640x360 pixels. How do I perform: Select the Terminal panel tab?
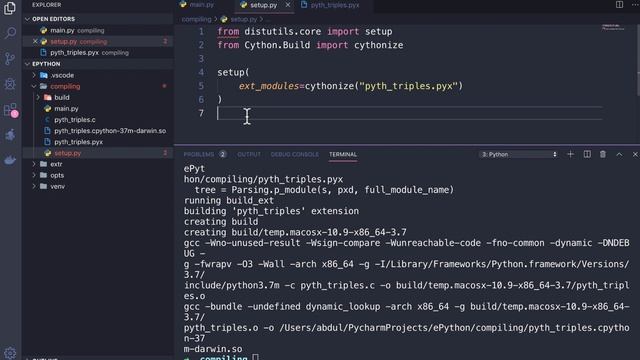343,154
